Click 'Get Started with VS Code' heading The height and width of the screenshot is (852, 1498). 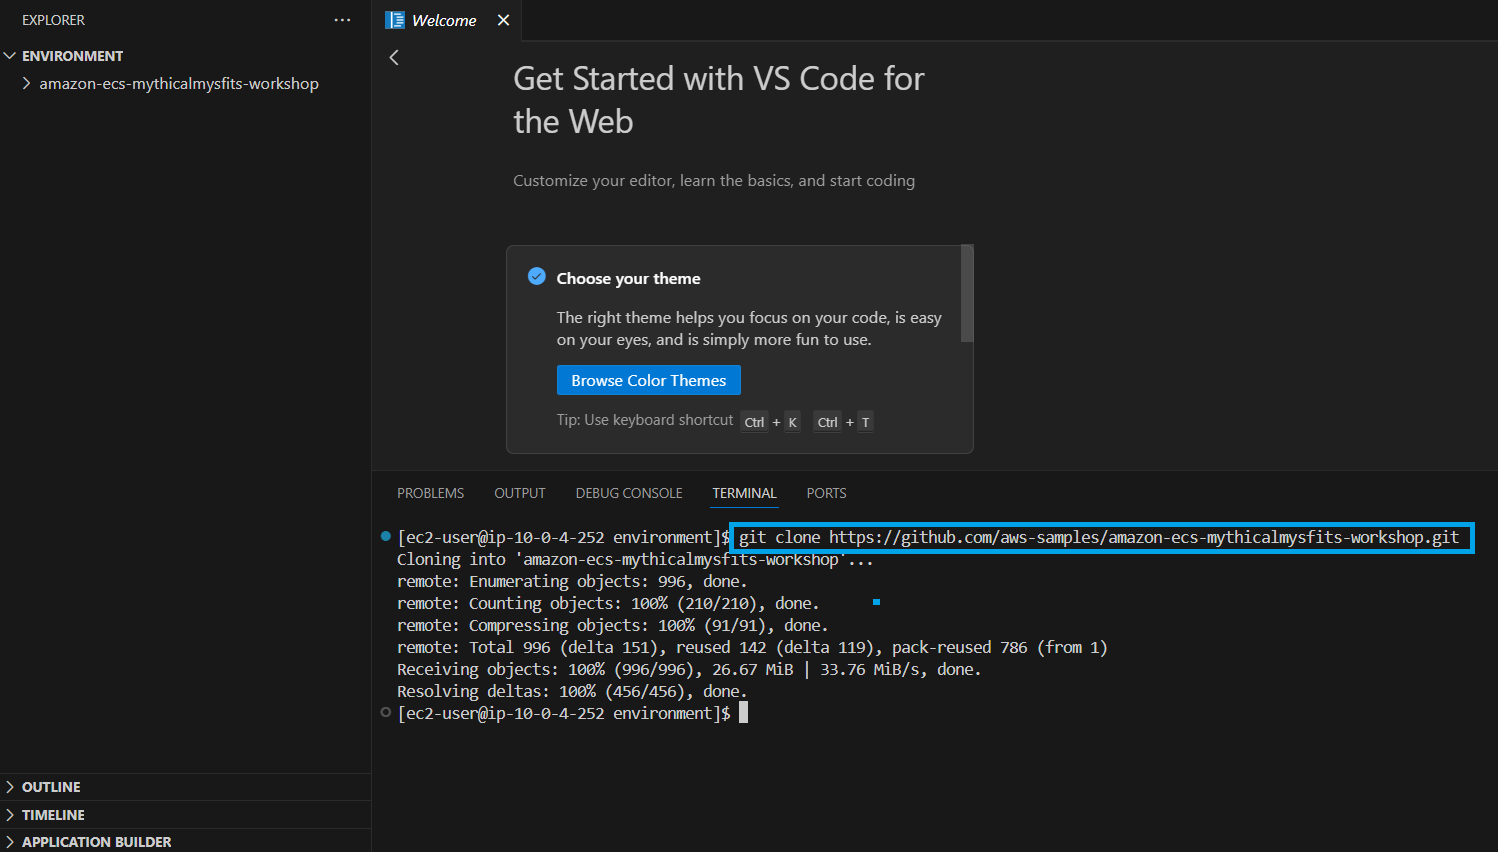pos(718,100)
